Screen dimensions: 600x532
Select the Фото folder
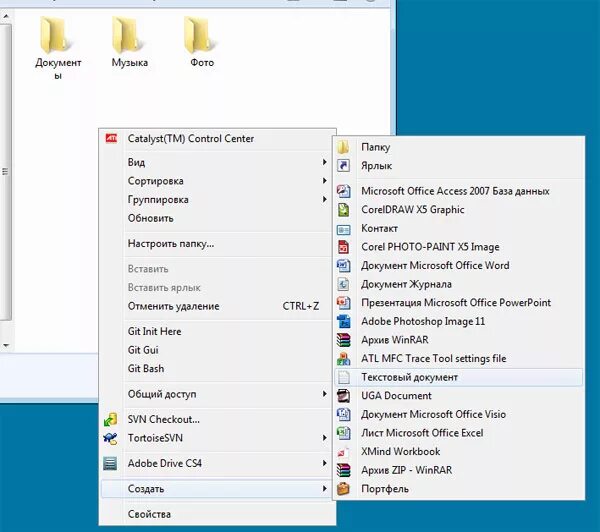tap(202, 41)
